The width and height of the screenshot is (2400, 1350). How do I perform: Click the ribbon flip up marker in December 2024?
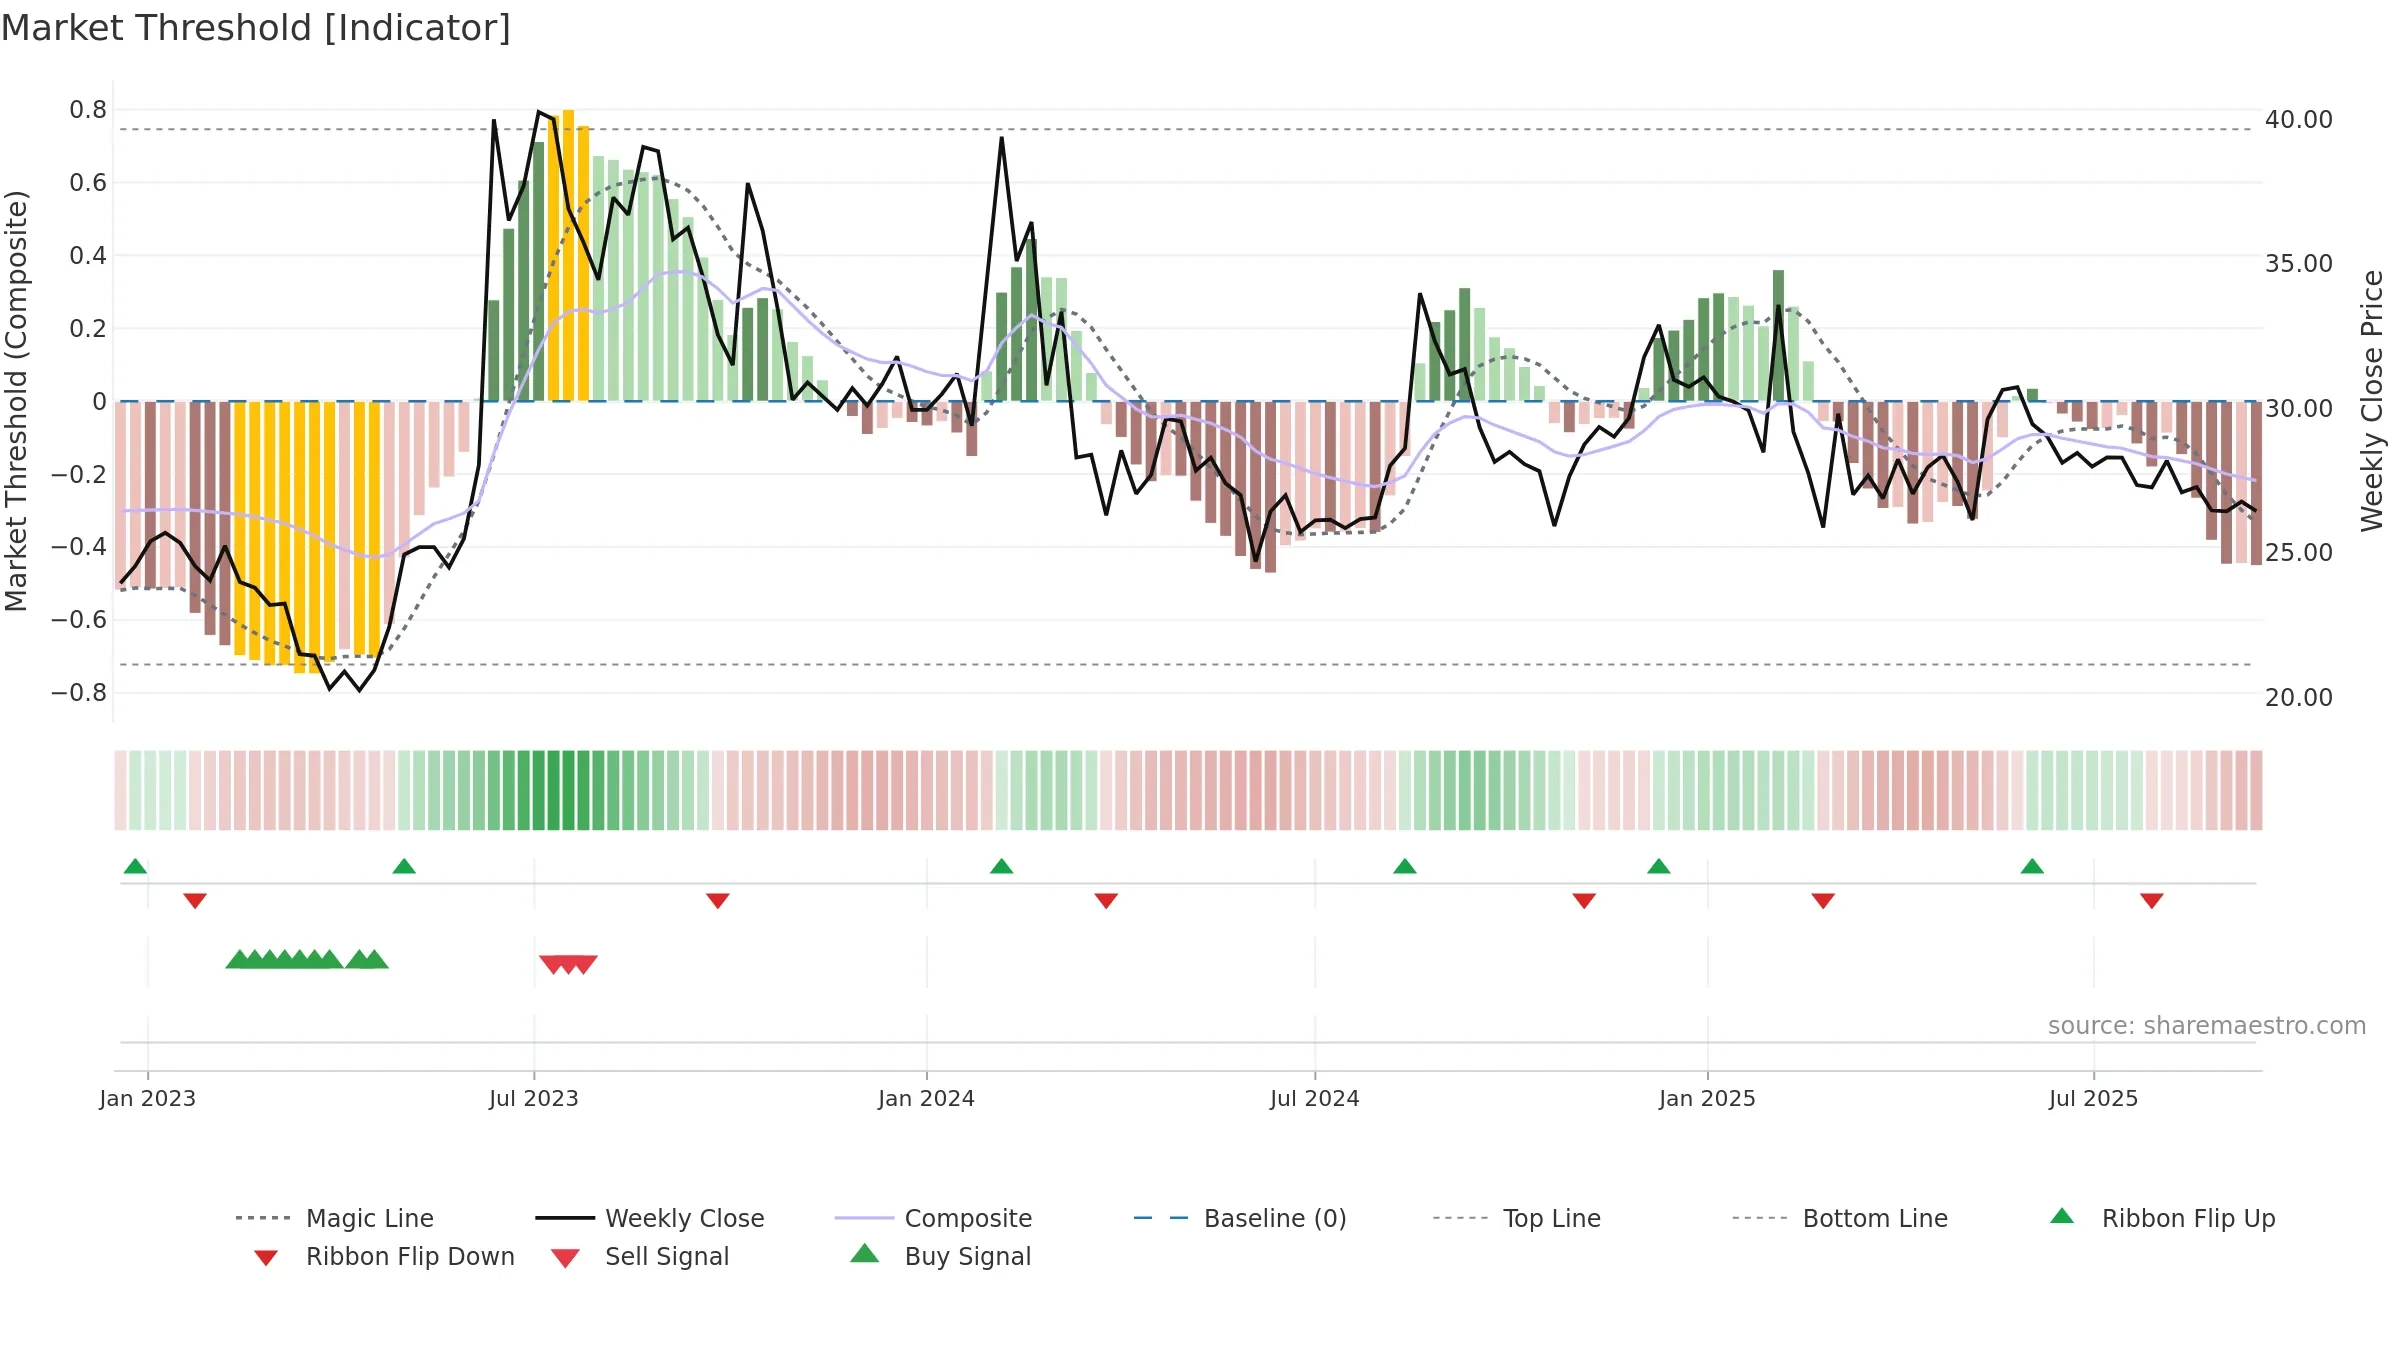[1659, 866]
